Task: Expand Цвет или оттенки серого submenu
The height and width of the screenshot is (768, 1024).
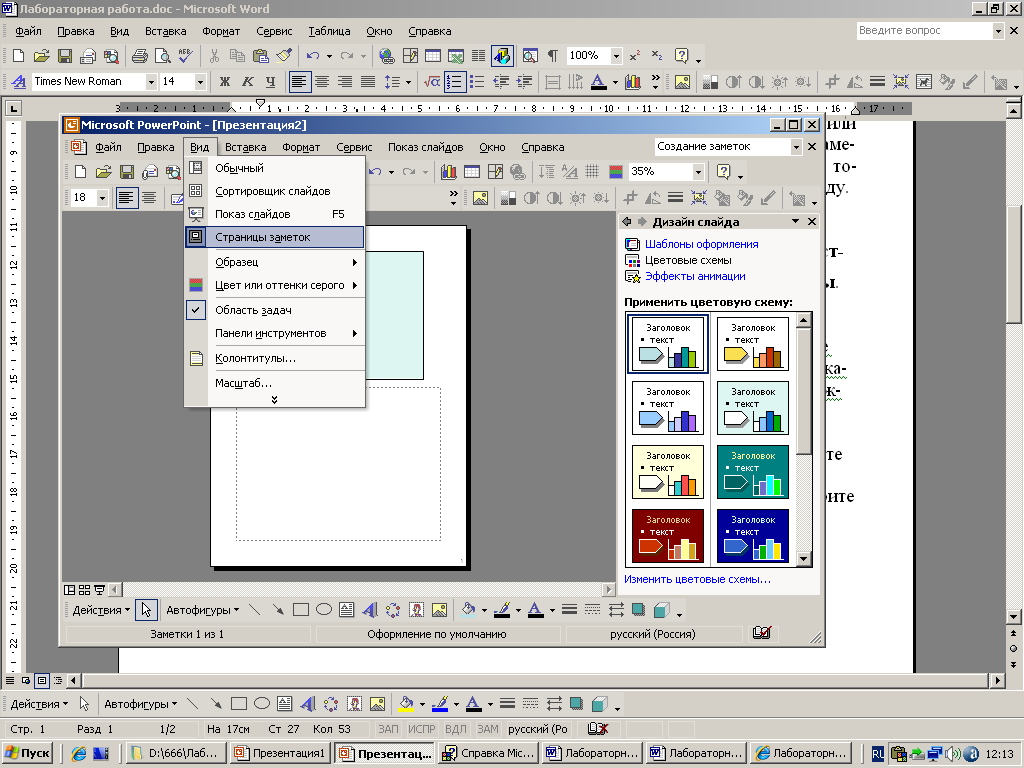Action: point(274,285)
